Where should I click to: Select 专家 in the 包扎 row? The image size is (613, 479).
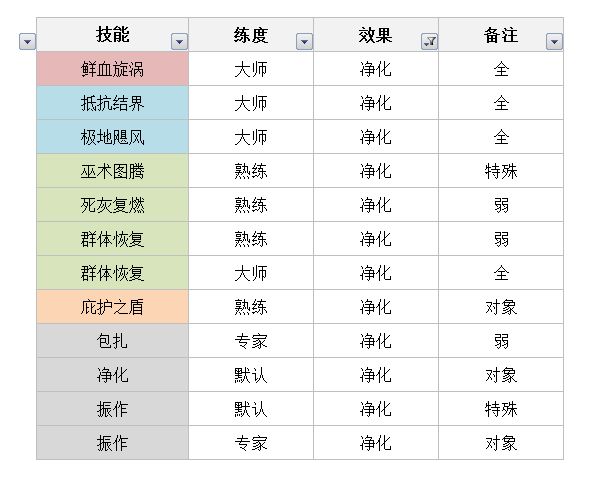coord(250,341)
